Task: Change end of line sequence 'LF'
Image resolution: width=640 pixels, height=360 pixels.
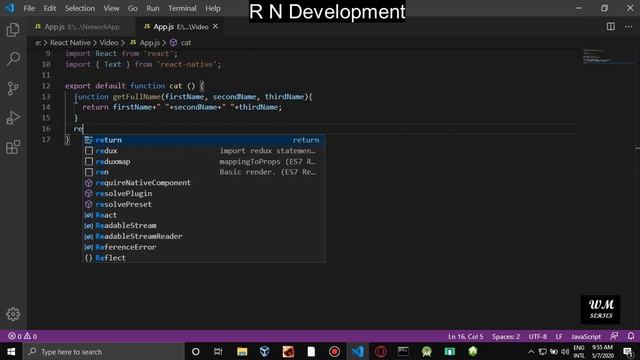Action: (x=559, y=336)
